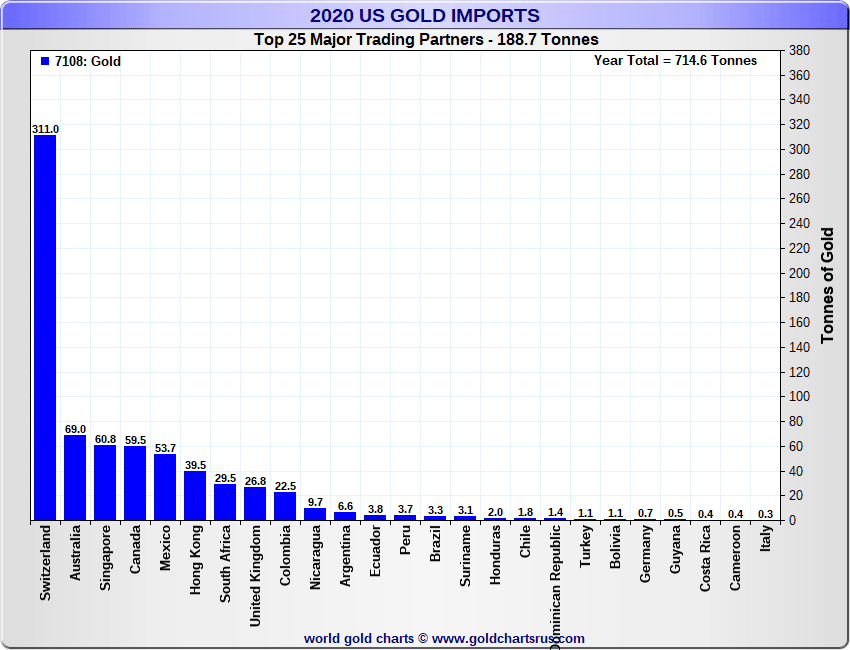Click the chart title 2020 US GOLD IMPORTS
This screenshot has height=650, width=850.
coord(424,16)
